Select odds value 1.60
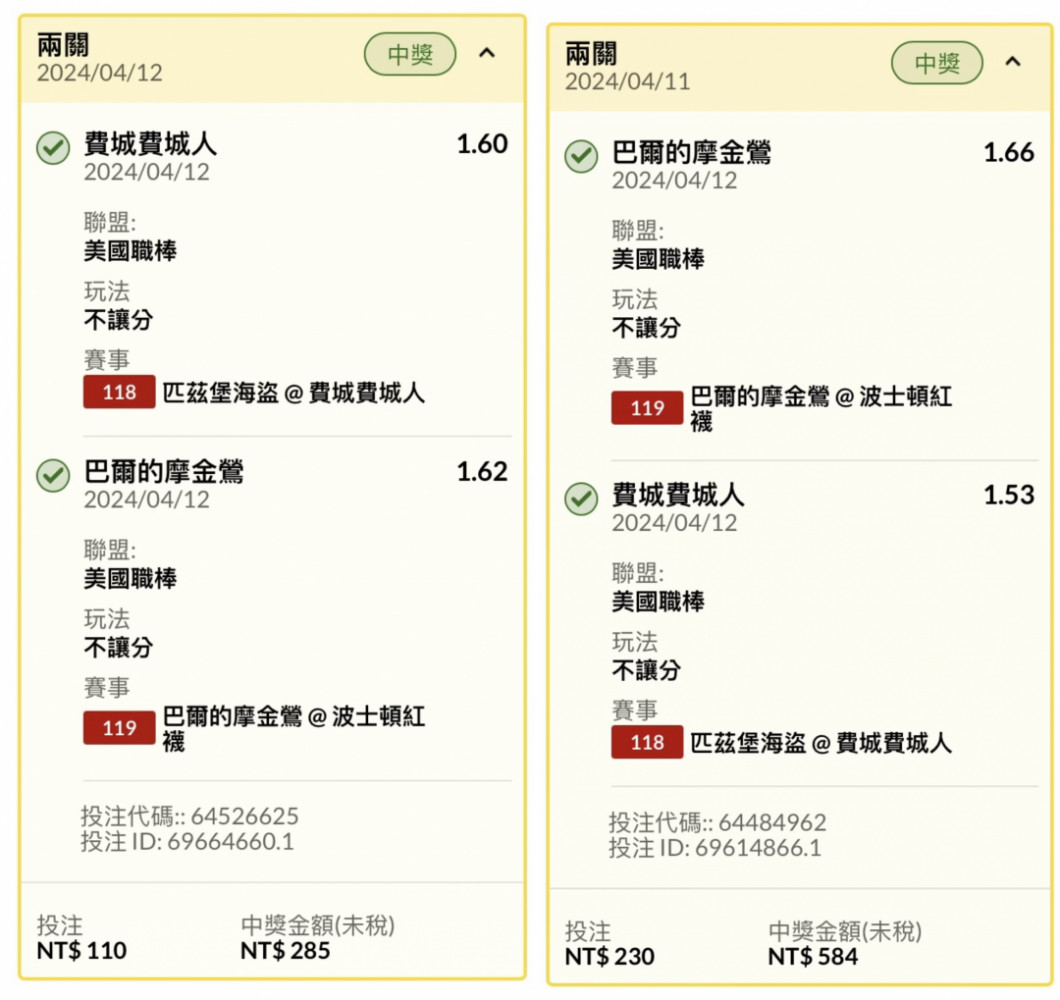Viewport: 1060px width, 1000px height. click(482, 143)
